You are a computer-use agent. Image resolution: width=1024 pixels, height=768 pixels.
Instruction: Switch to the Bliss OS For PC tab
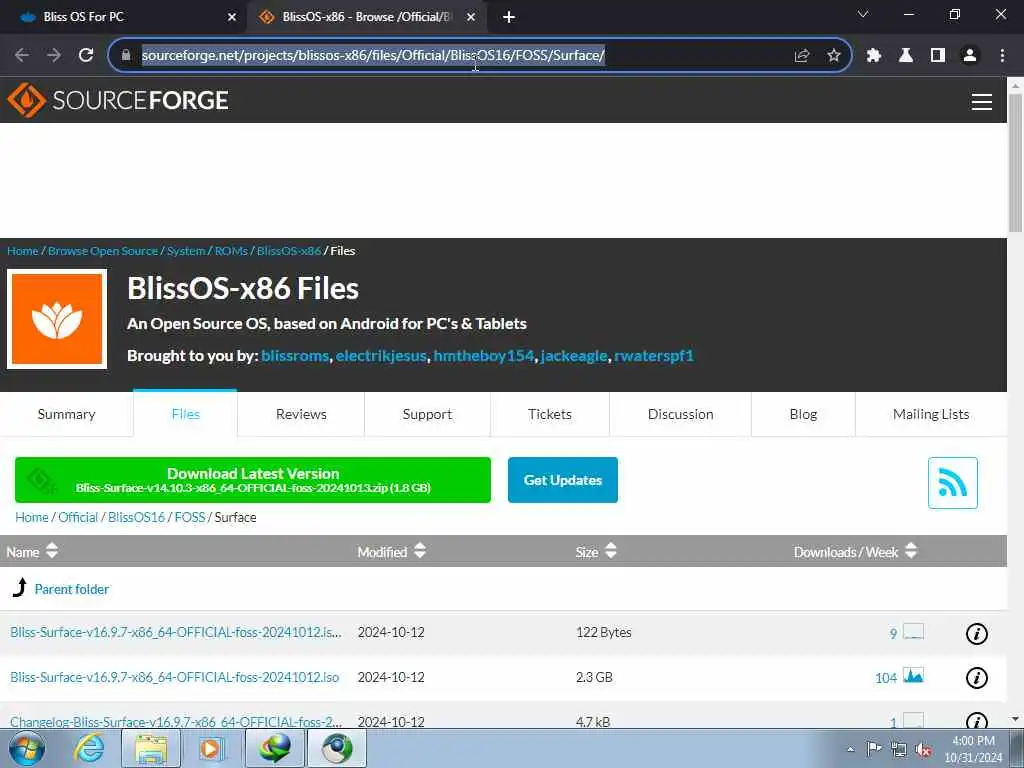tap(124, 17)
